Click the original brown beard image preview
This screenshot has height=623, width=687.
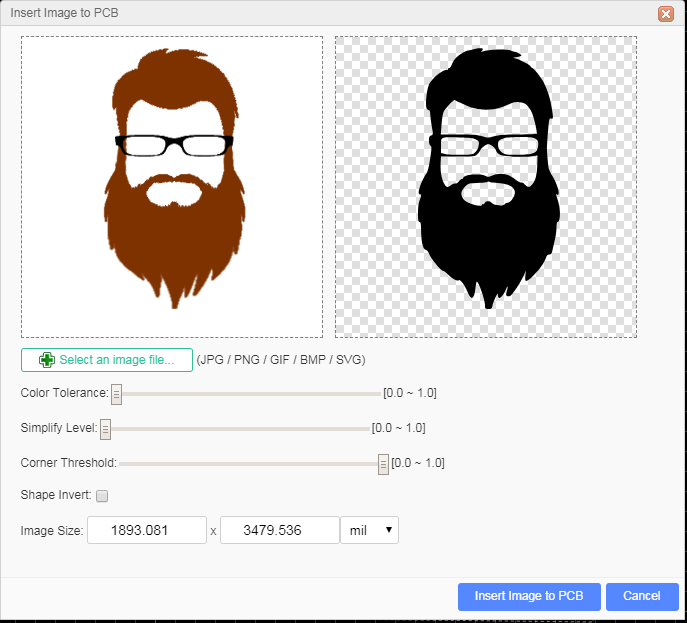click(172, 187)
